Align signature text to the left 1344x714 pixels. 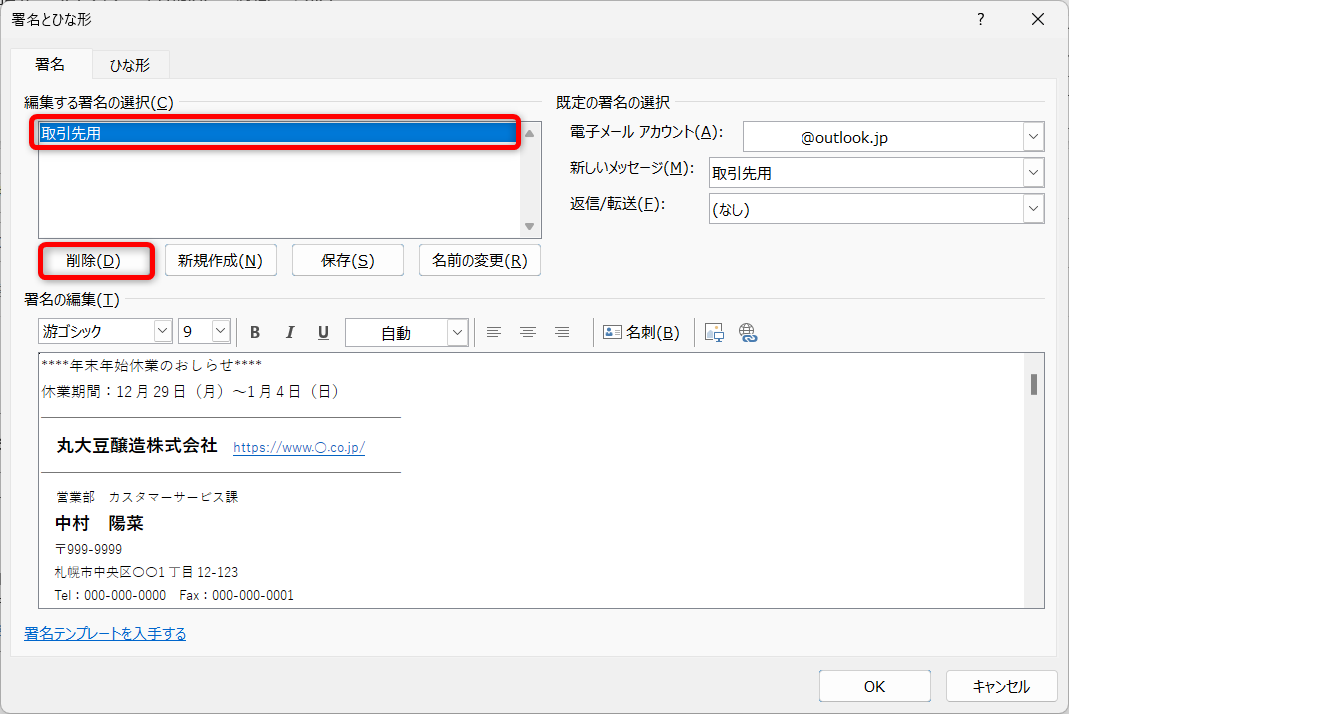[493, 333]
